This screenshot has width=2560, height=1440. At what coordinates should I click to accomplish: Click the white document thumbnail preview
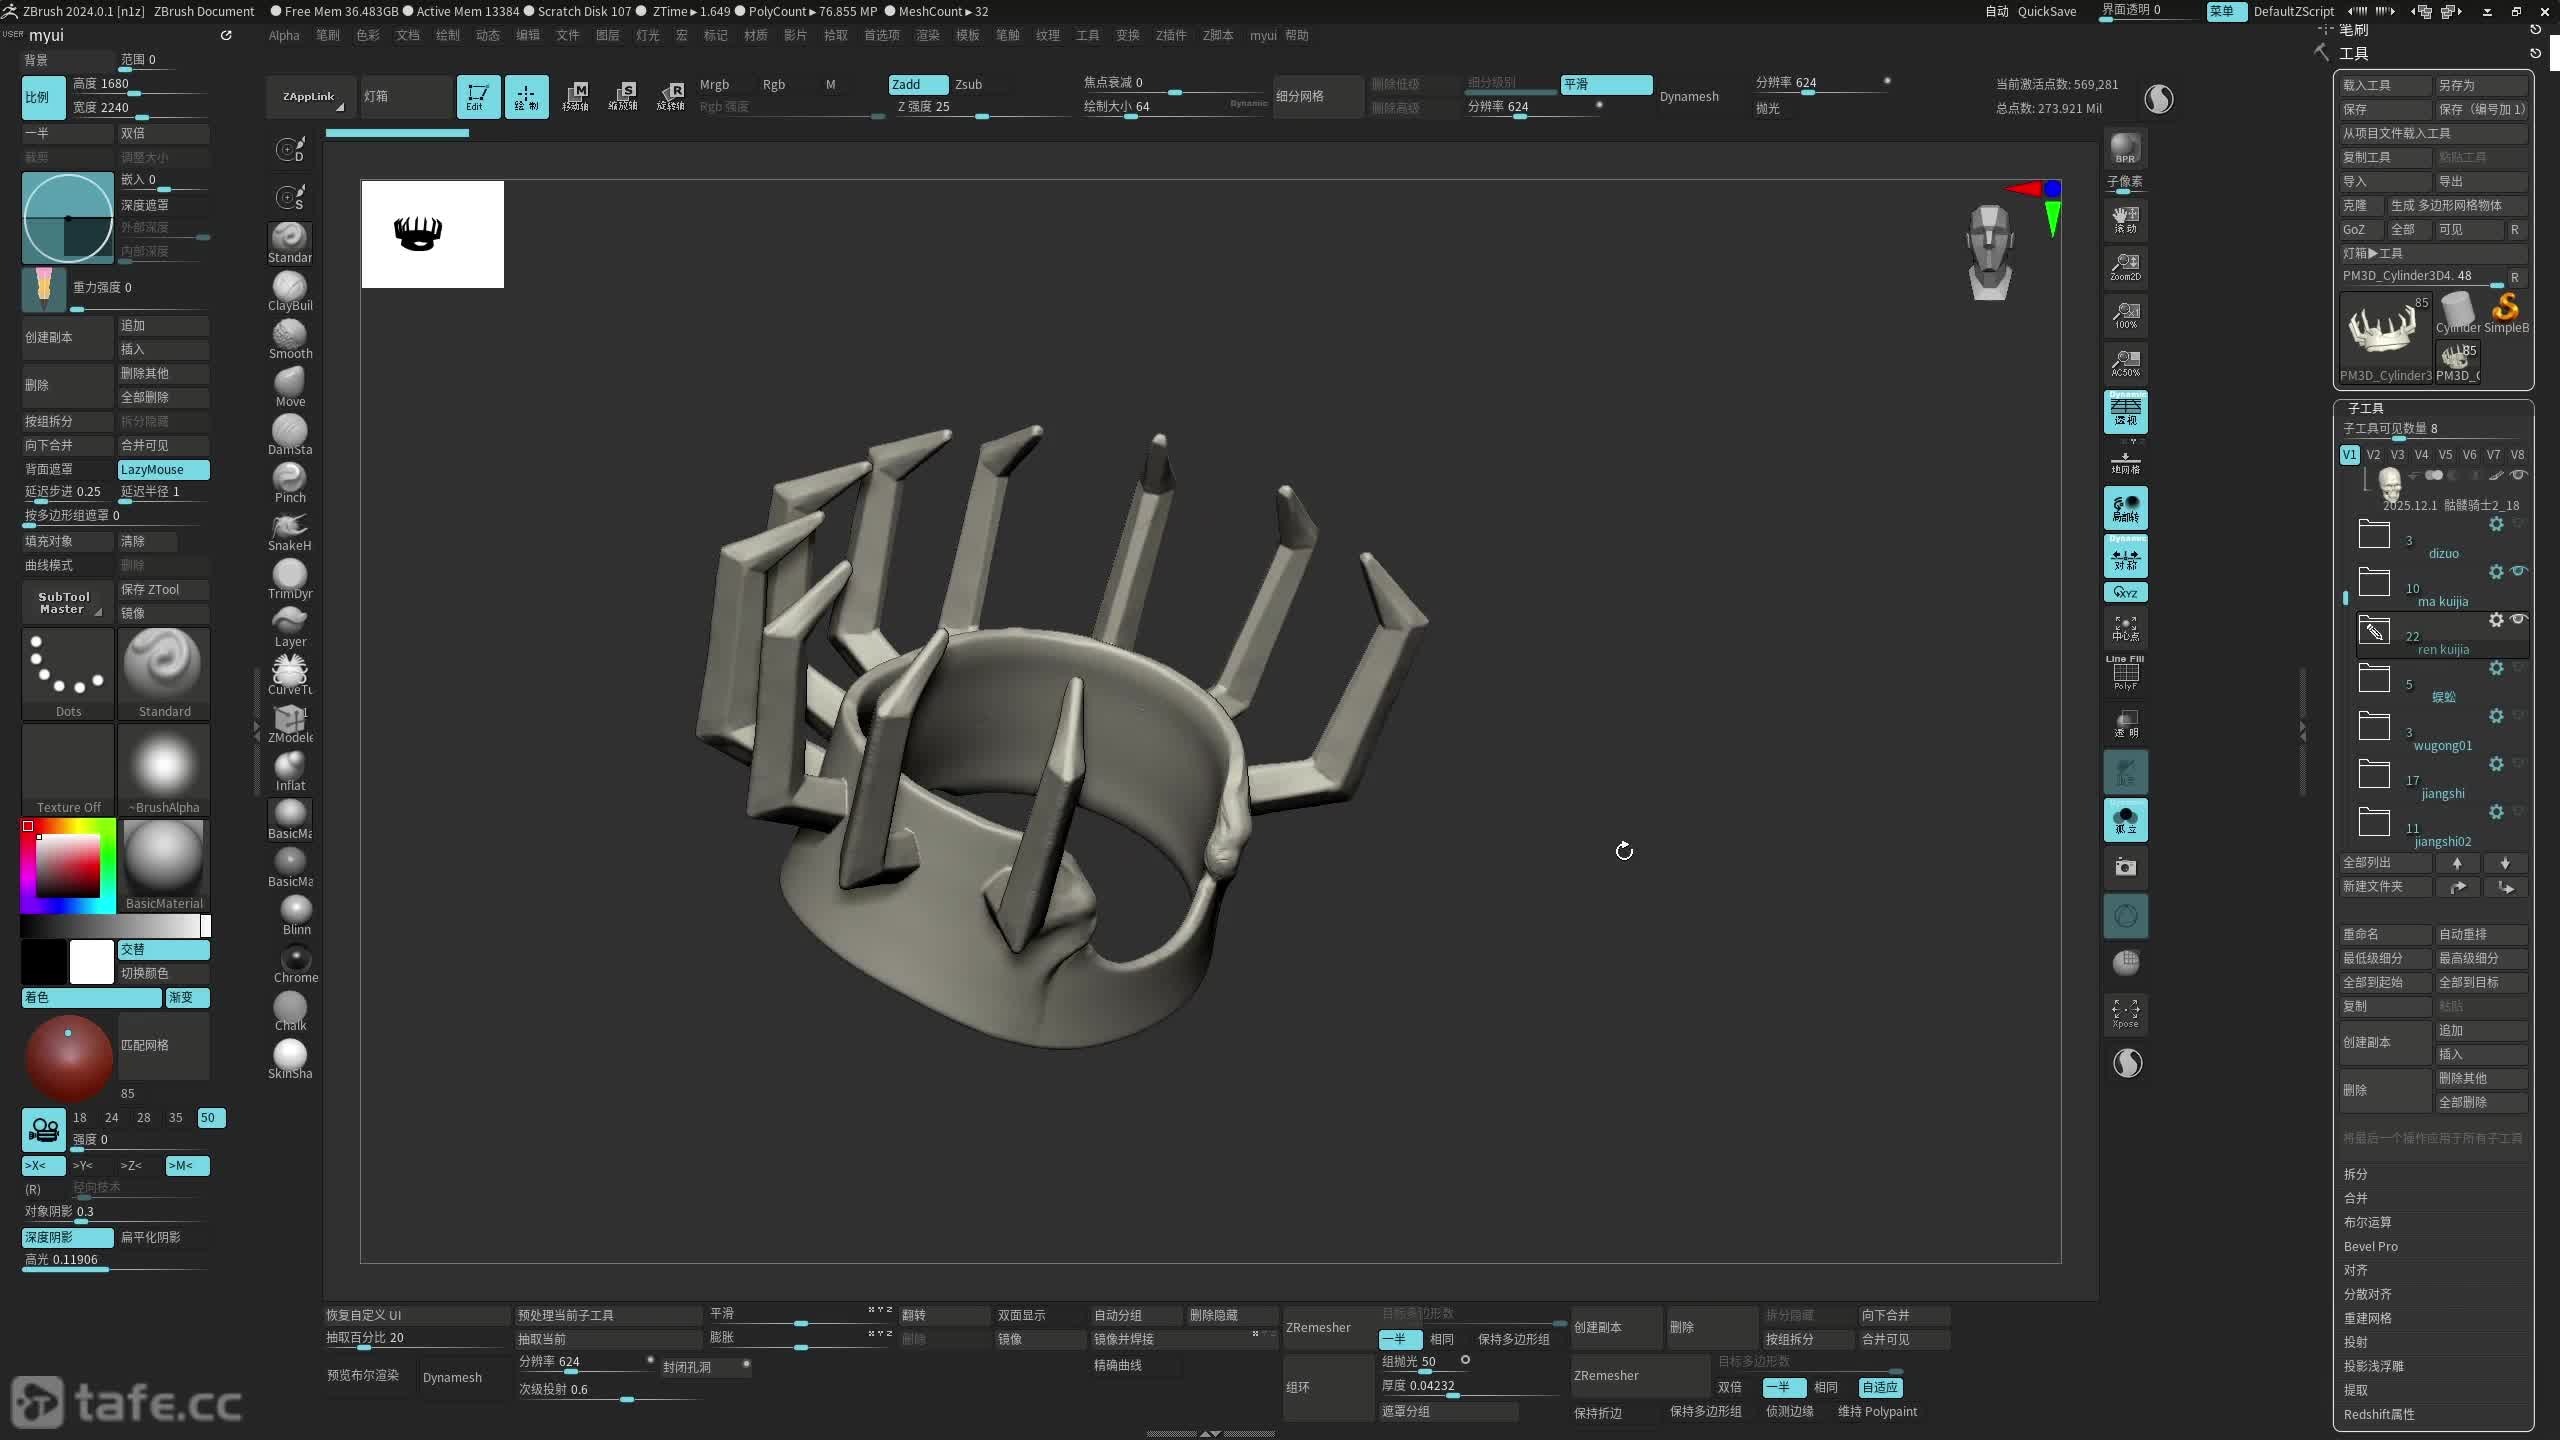click(432, 234)
